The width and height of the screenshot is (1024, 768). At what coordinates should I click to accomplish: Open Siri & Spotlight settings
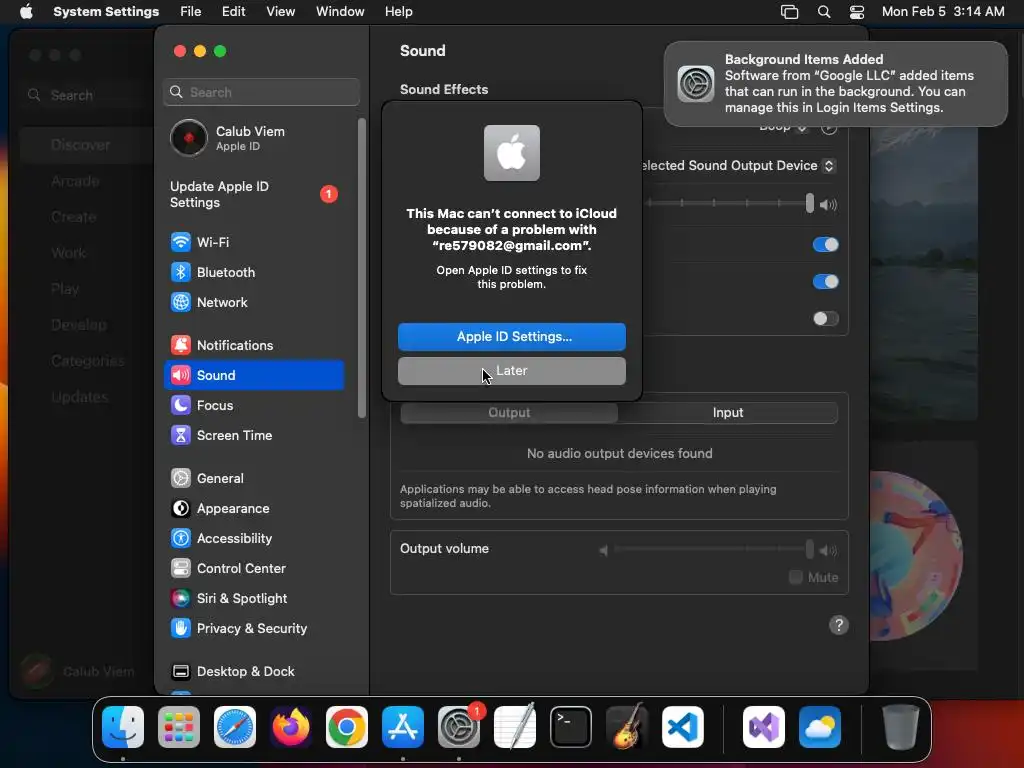click(254, 599)
